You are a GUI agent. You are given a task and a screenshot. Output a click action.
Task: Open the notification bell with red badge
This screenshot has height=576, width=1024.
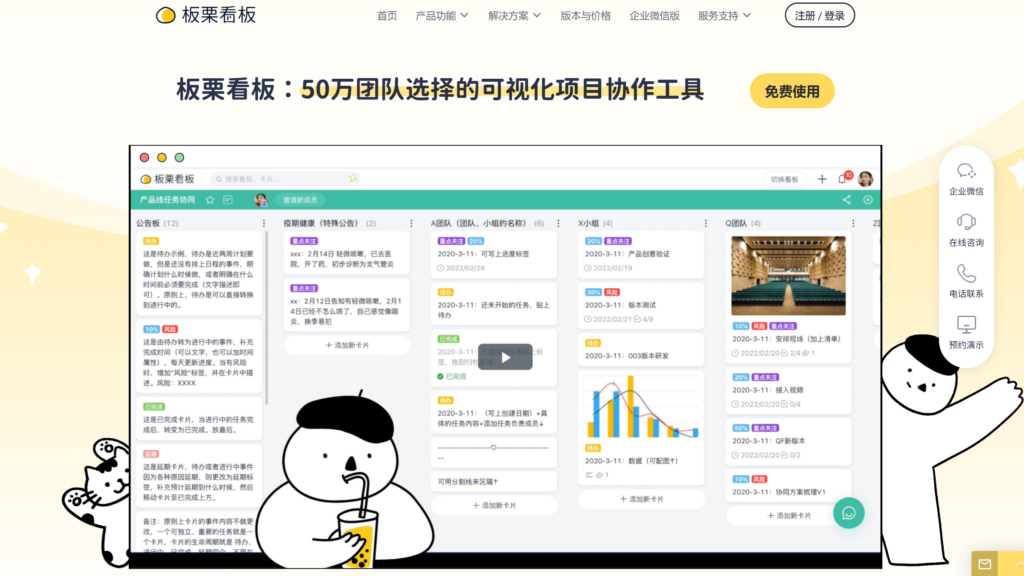[842, 178]
